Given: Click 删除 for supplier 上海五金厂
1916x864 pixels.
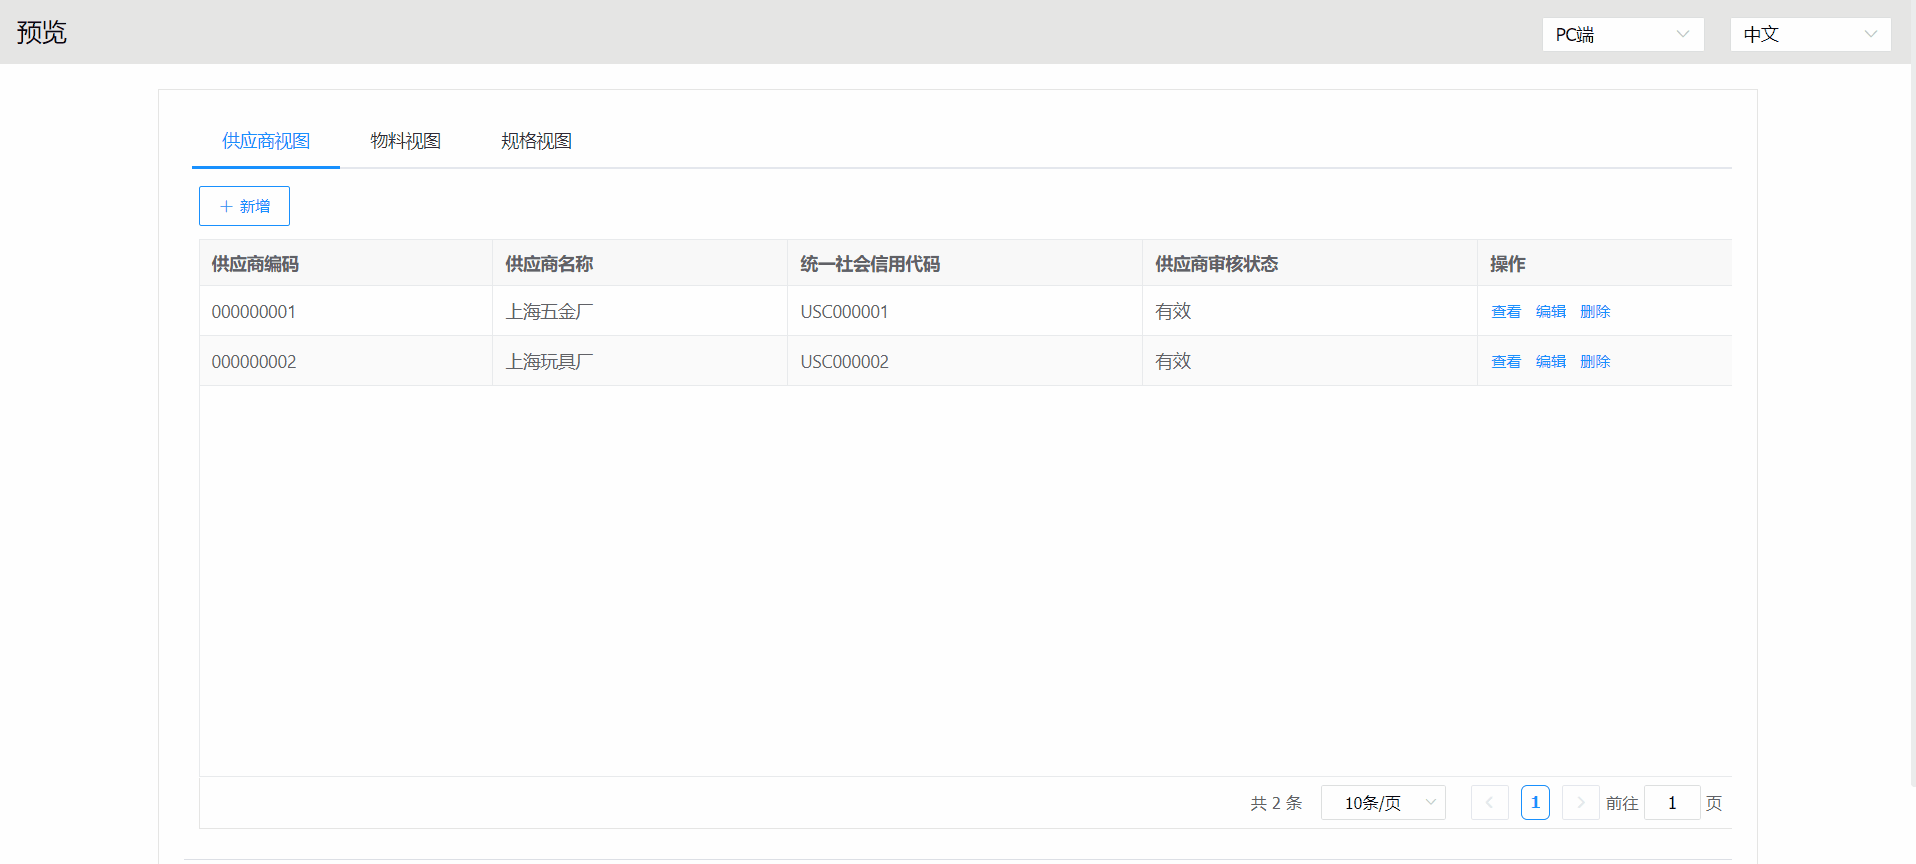Looking at the screenshot, I should (x=1595, y=312).
